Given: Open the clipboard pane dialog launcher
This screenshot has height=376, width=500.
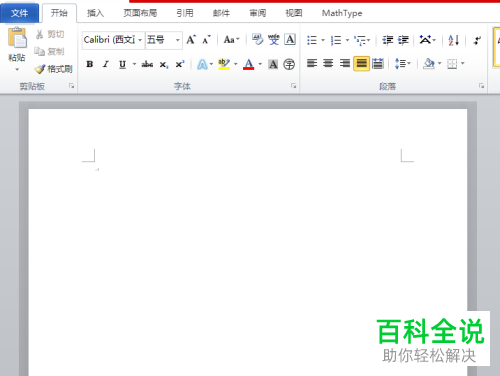Looking at the screenshot, I should [71, 86].
